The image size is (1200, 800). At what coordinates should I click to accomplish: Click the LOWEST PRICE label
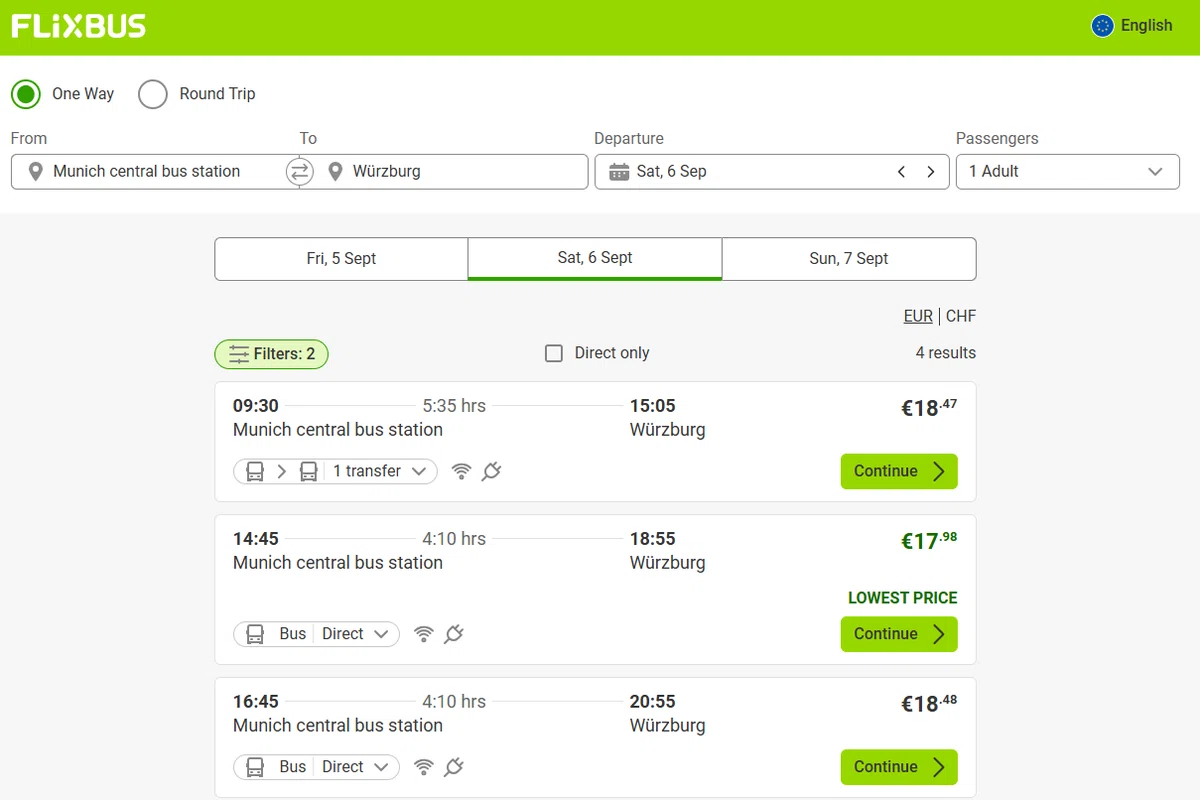[x=903, y=598]
